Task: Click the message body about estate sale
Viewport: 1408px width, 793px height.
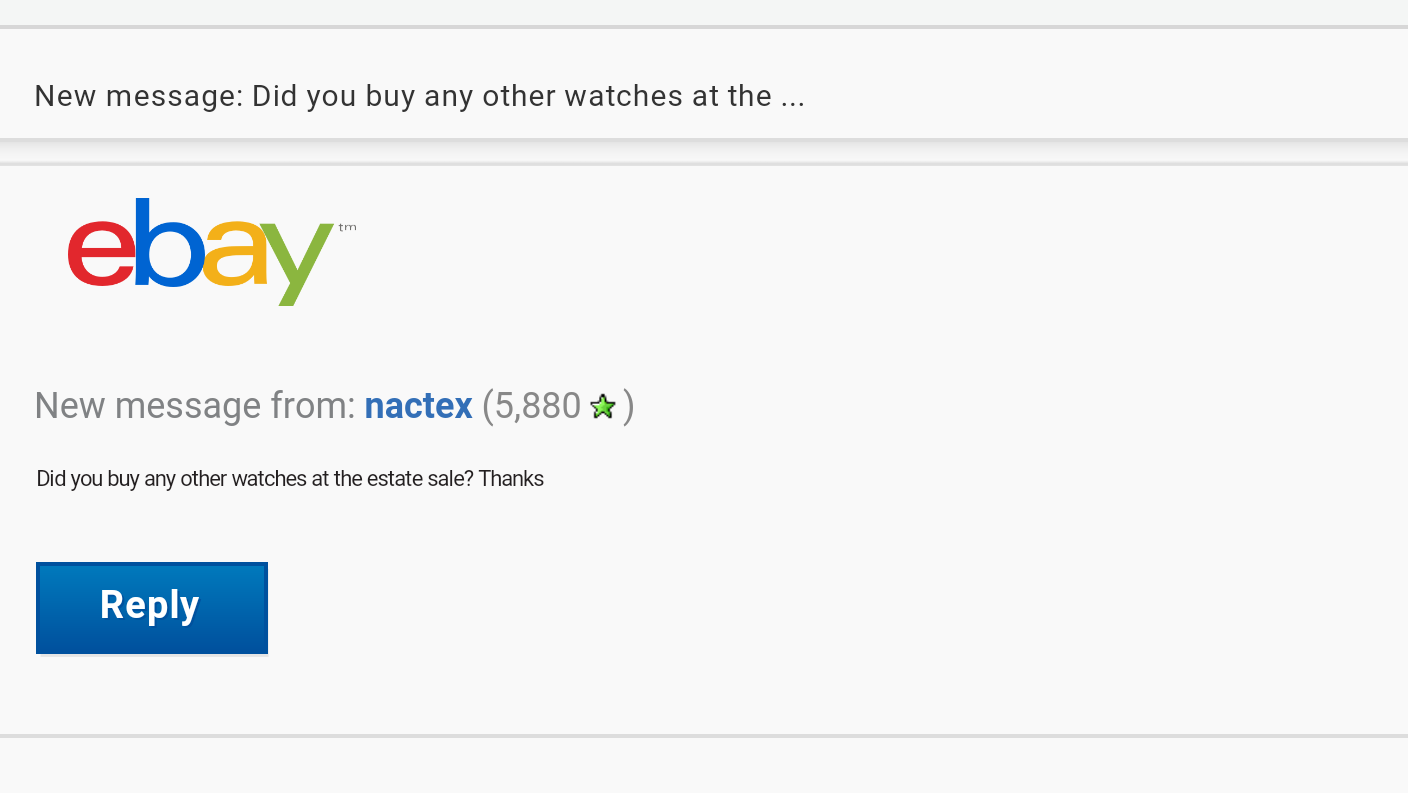Action: point(290,479)
